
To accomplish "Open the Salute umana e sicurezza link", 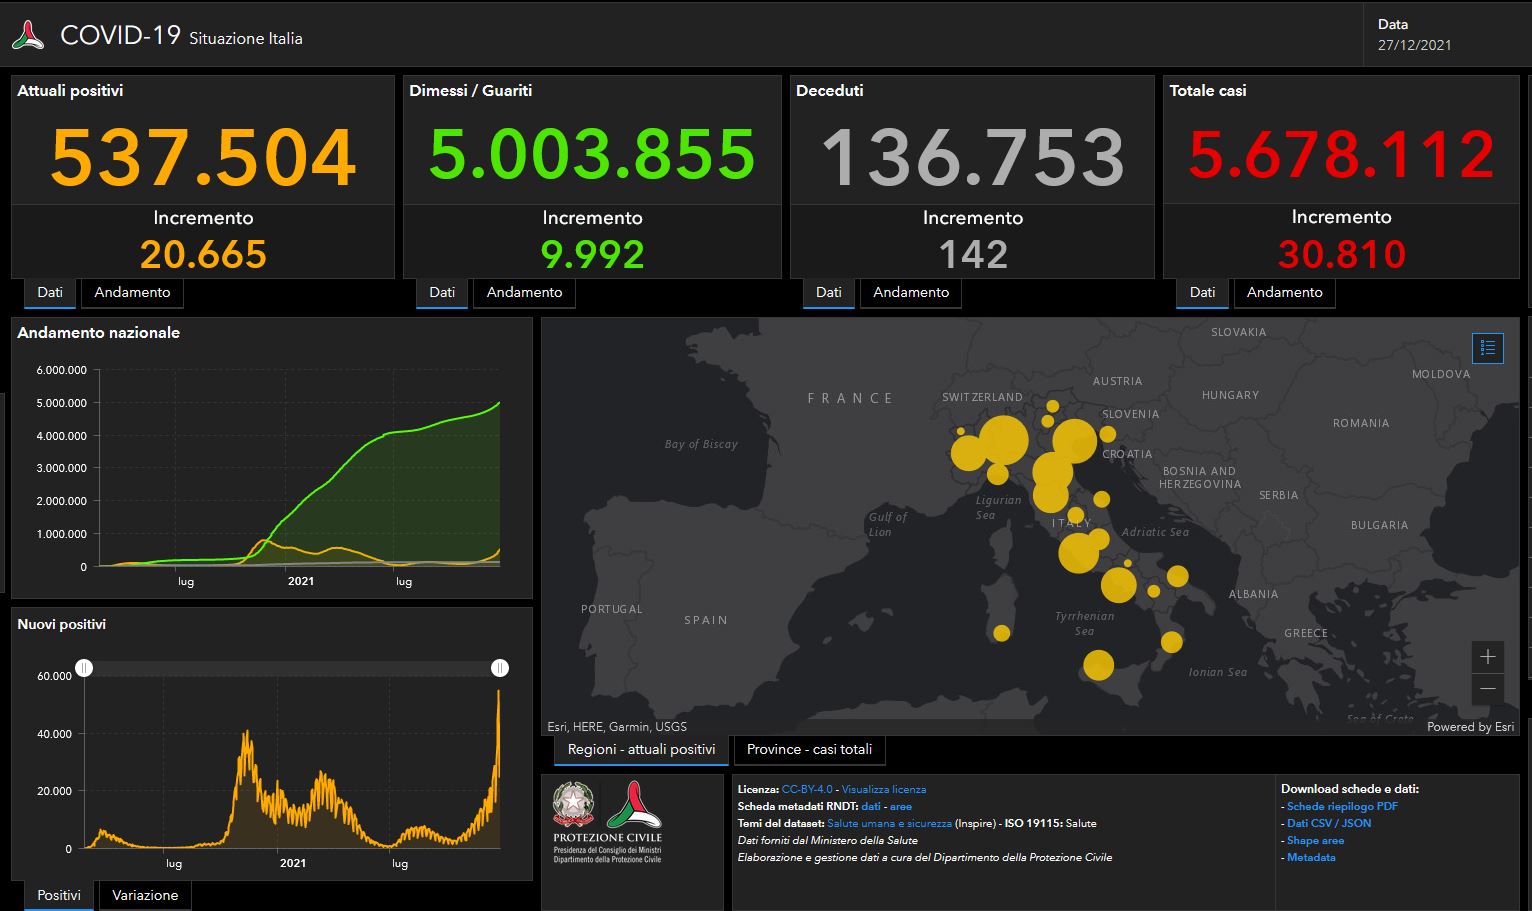I will click(888, 823).
